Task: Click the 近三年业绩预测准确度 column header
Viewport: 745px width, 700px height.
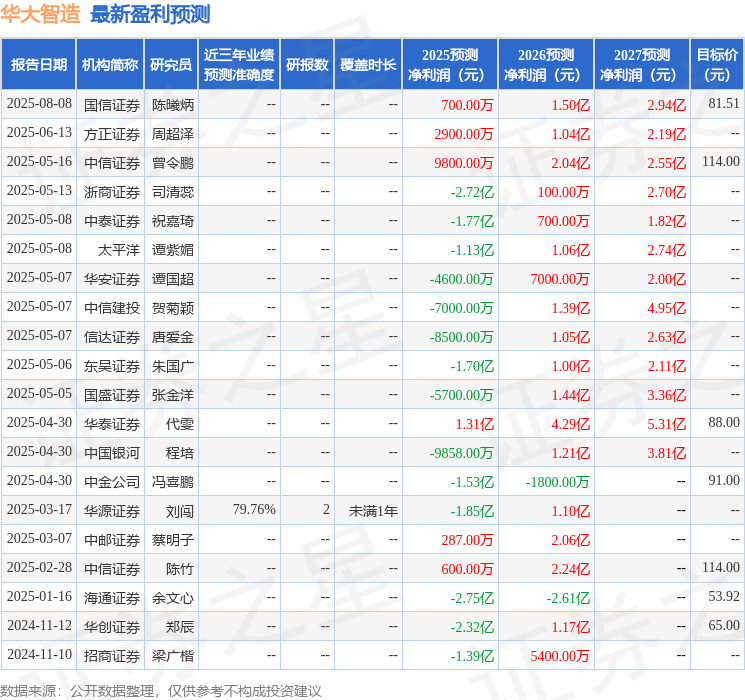Action: coord(239,65)
